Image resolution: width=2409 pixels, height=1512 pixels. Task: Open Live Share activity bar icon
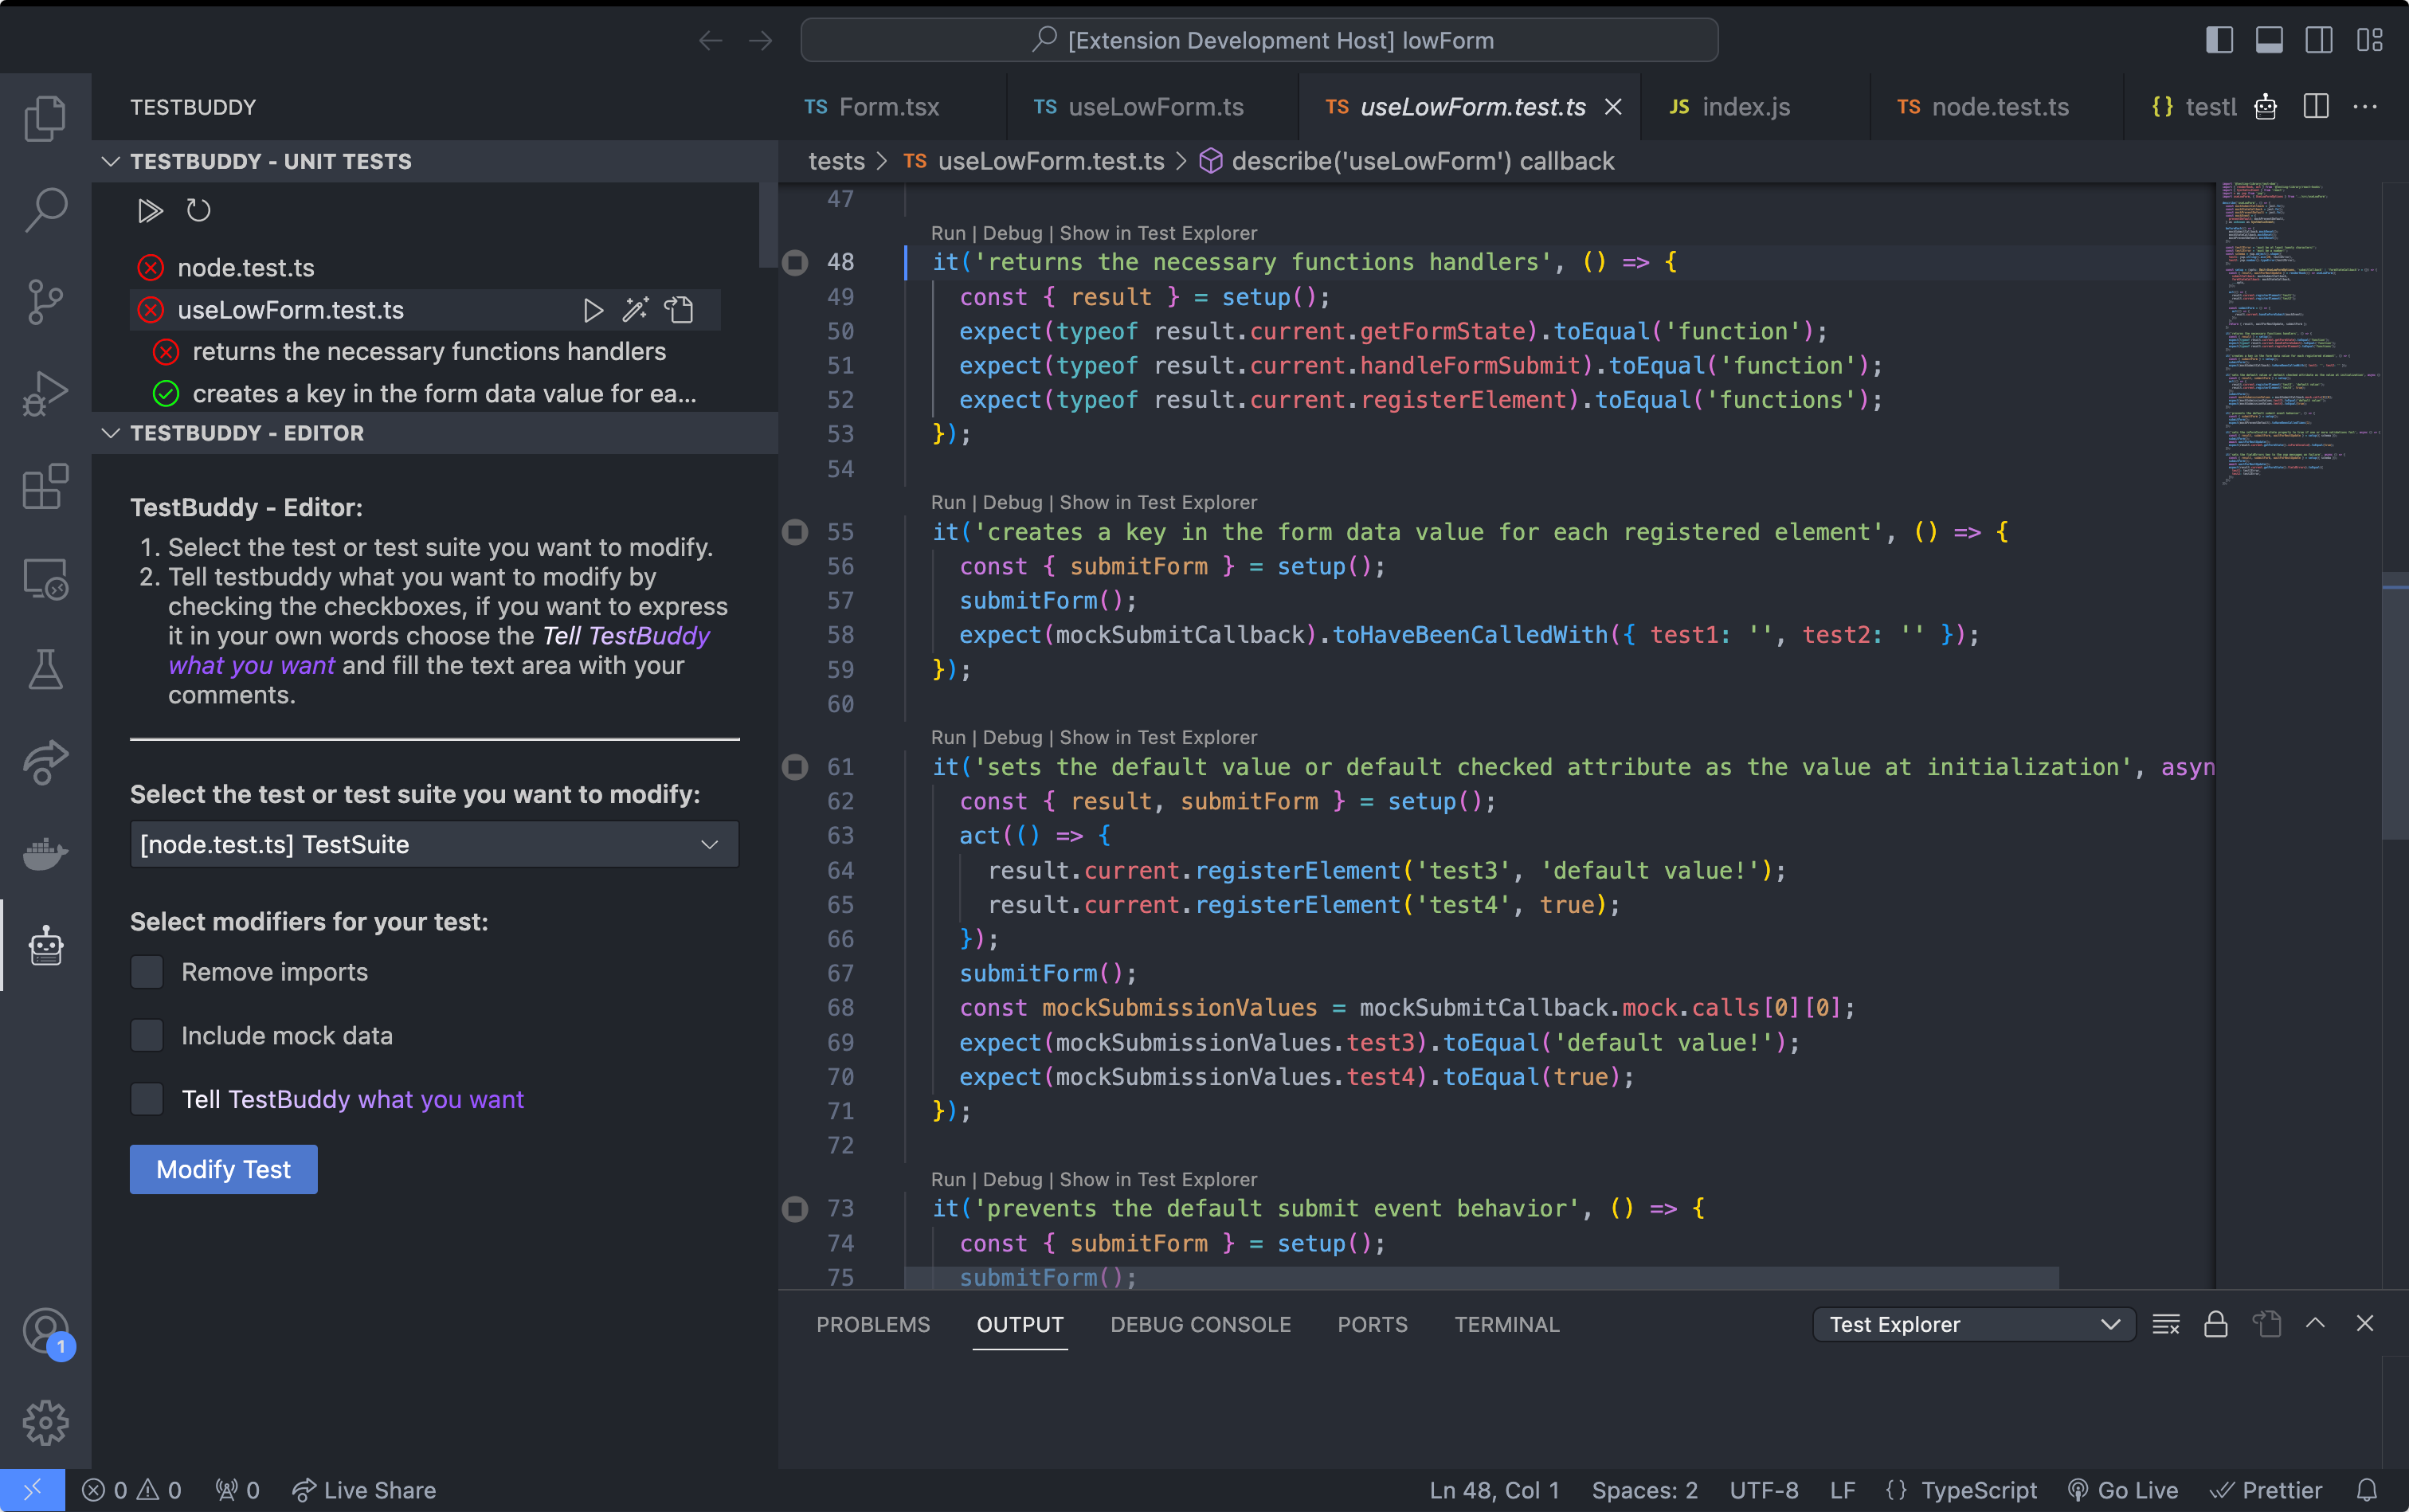pyautogui.click(x=45, y=762)
